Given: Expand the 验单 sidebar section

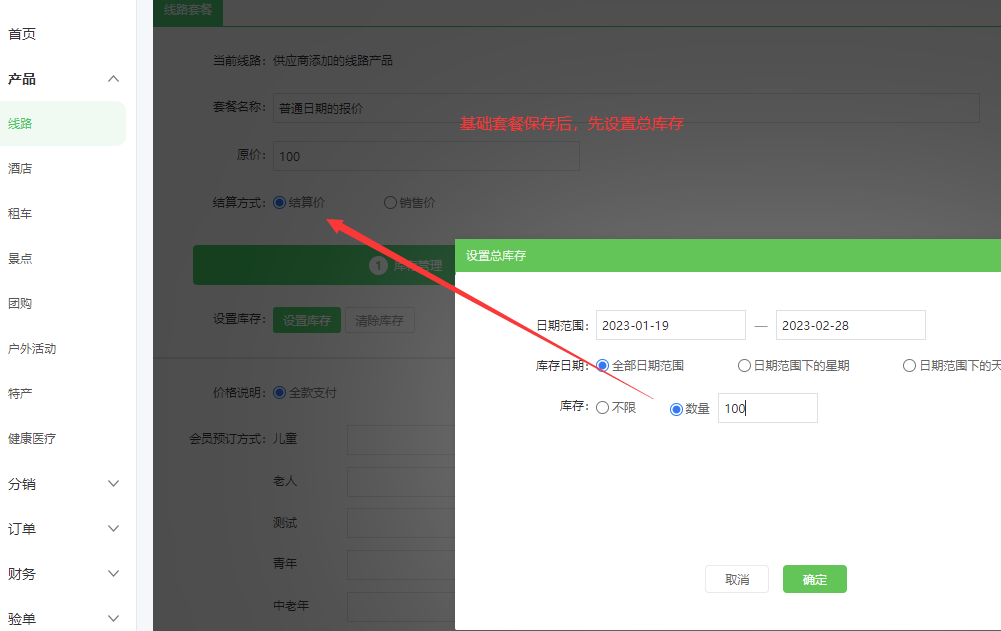Looking at the screenshot, I should [113, 619].
